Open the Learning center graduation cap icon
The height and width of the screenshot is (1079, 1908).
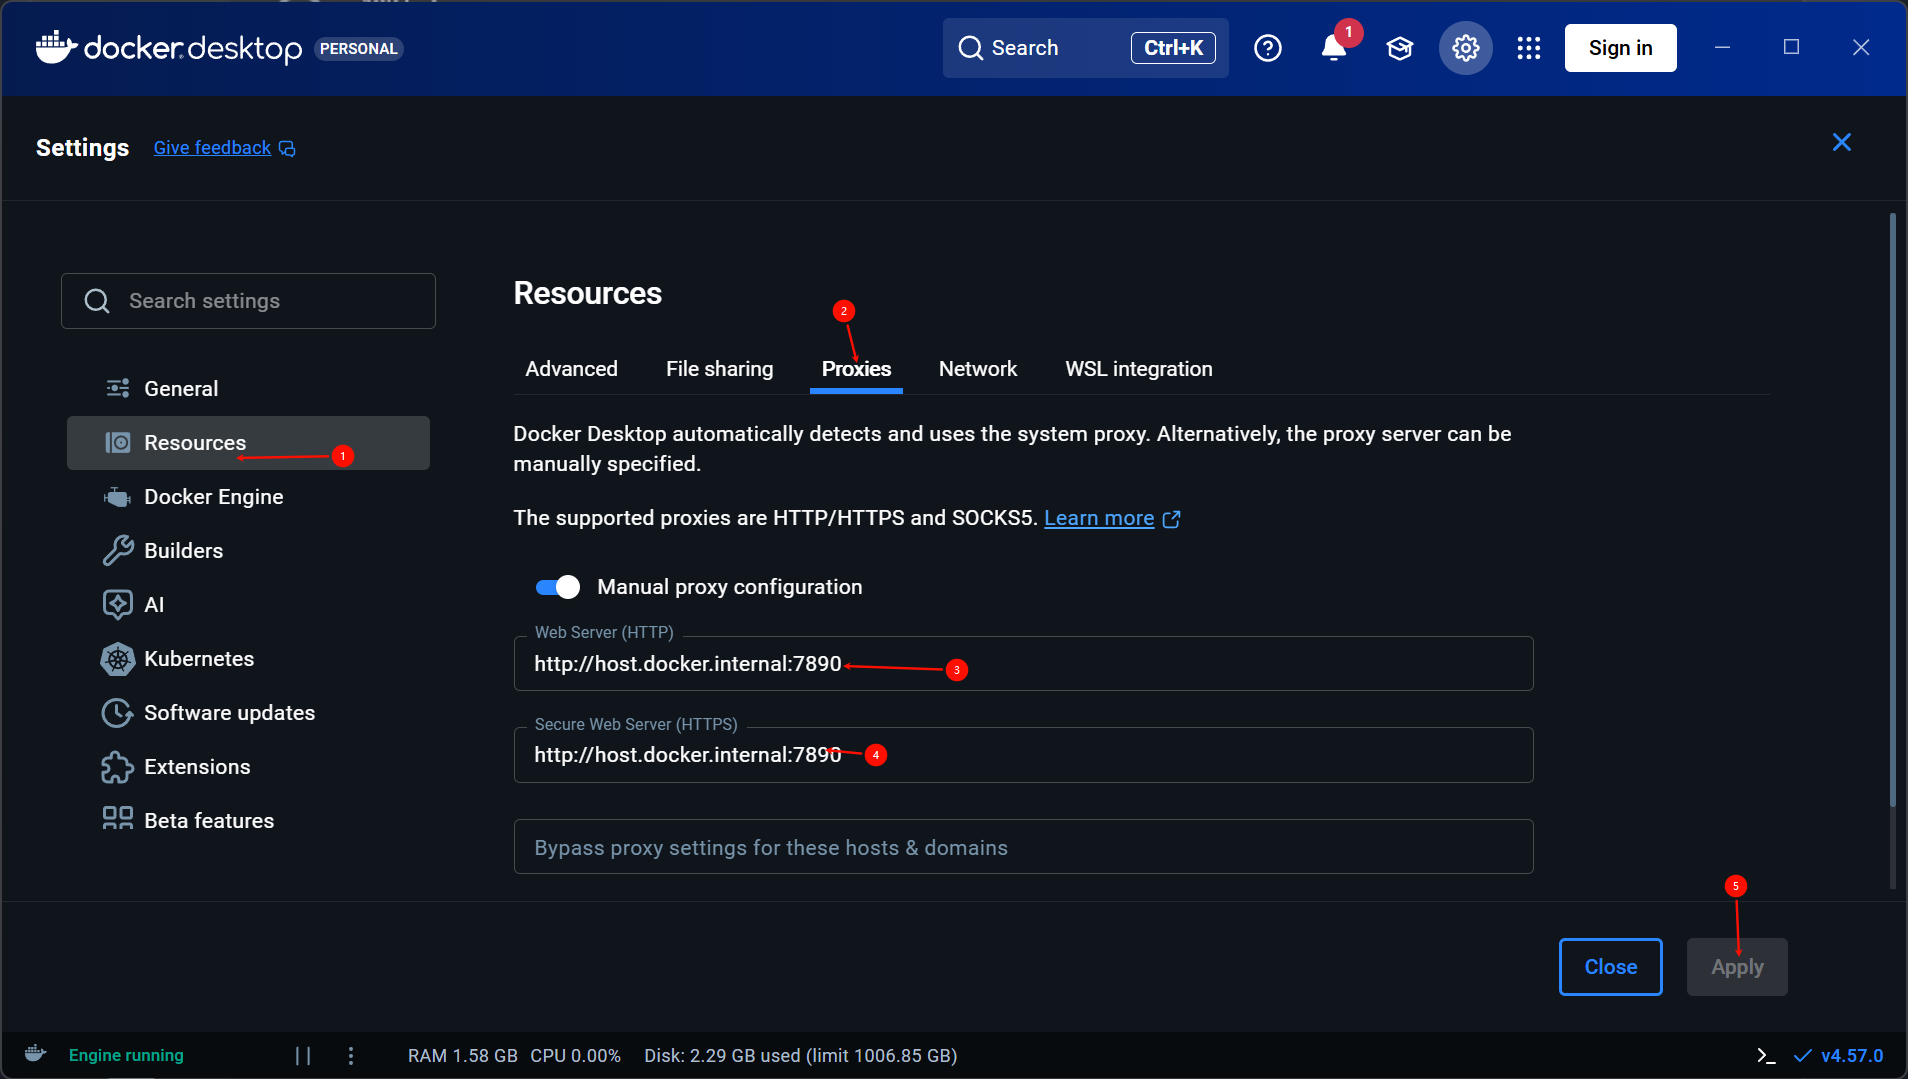[1399, 48]
